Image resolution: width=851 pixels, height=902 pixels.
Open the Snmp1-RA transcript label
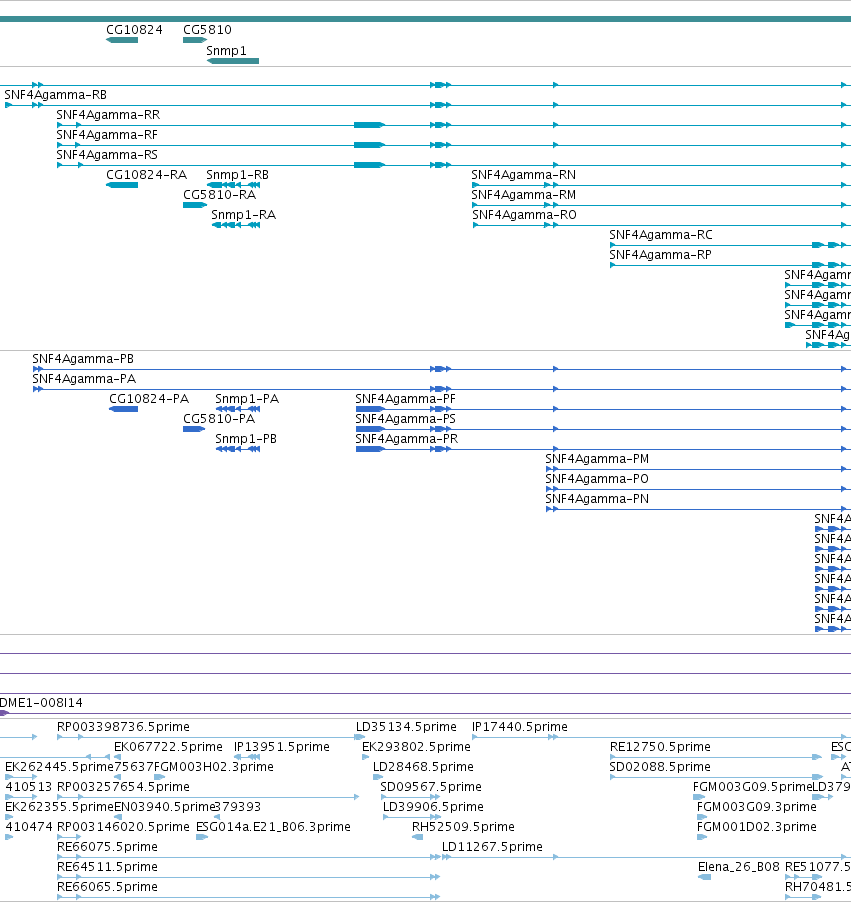tap(243, 215)
